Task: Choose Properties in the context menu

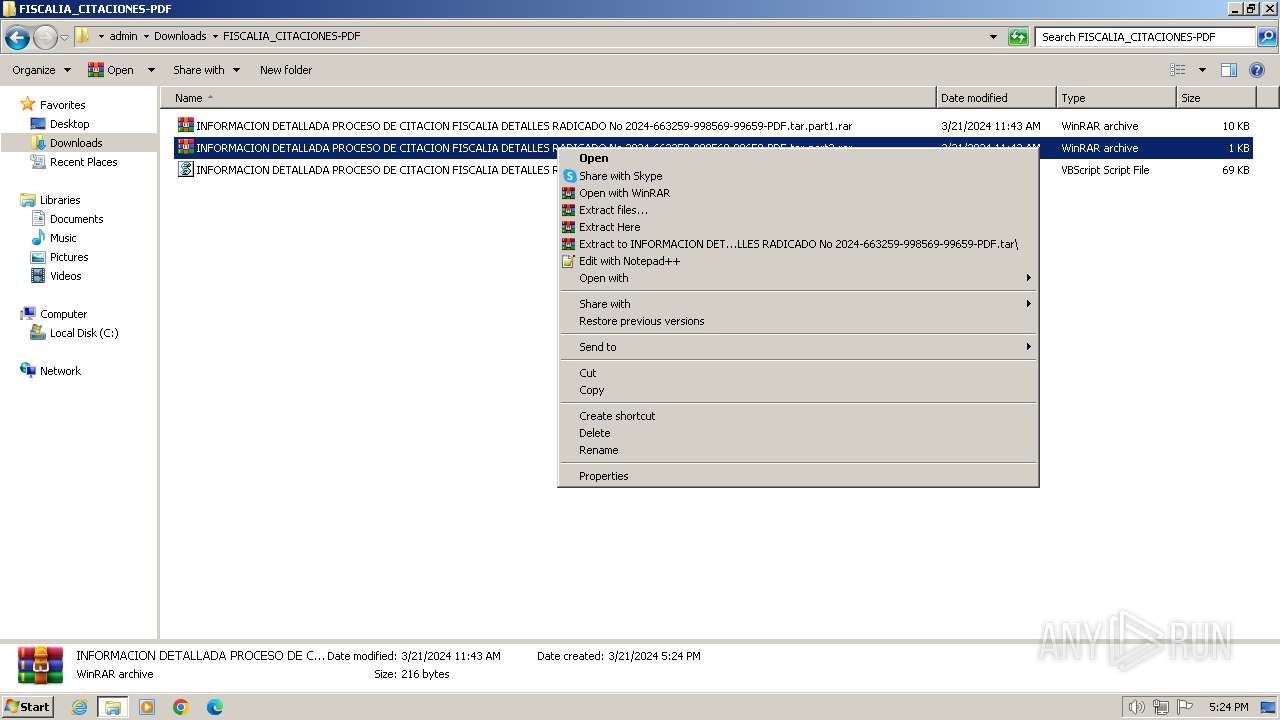Action: [x=798, y=476]
